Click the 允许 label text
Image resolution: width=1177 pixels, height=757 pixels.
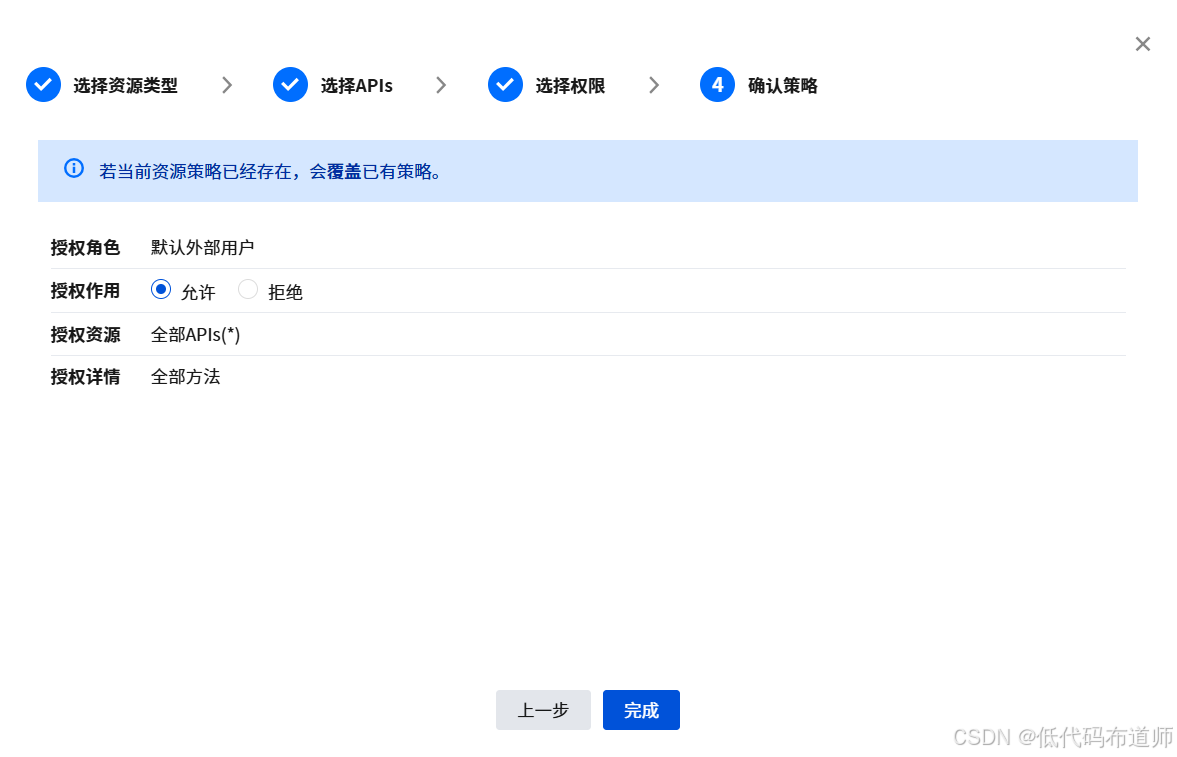197,291
